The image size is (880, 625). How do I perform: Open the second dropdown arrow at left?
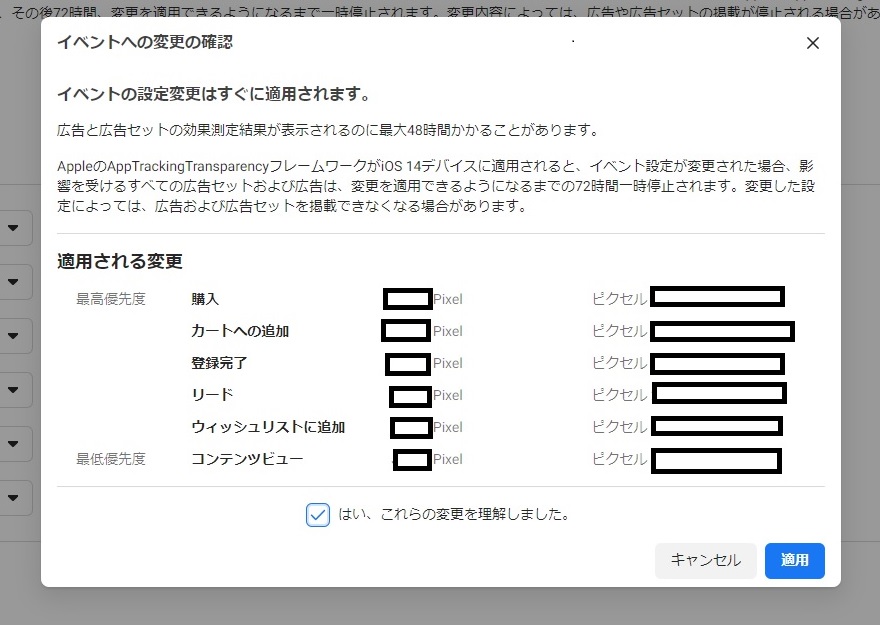14,281
